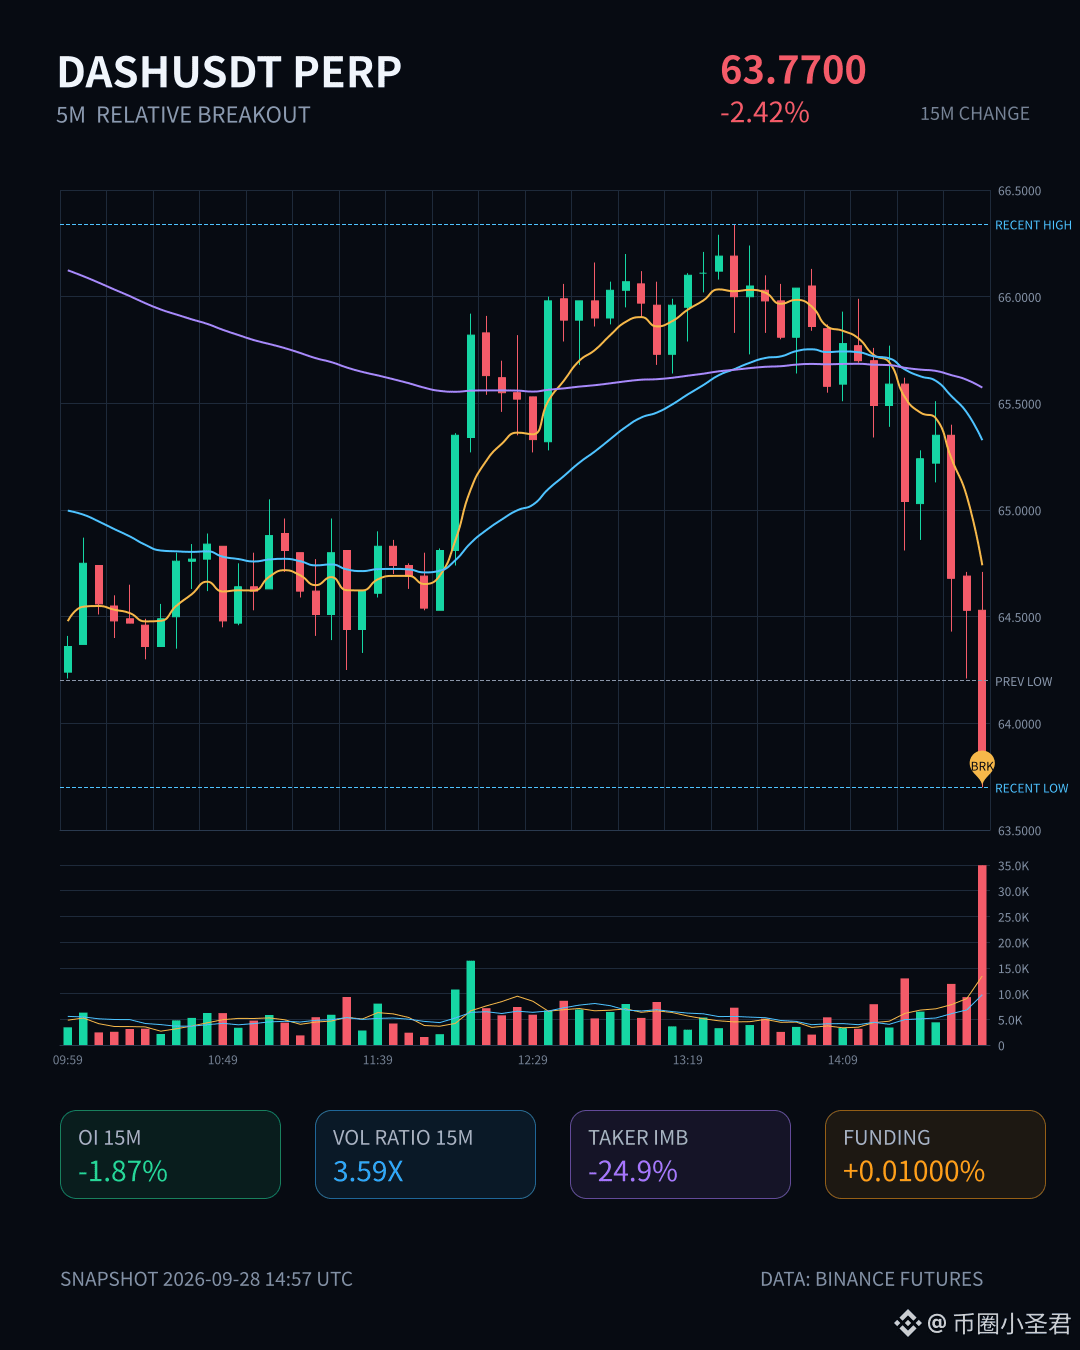Click the 66.0000 price axis label
The width and height of the screenshot is (1080, 1350).
[x=1019, y=297]
